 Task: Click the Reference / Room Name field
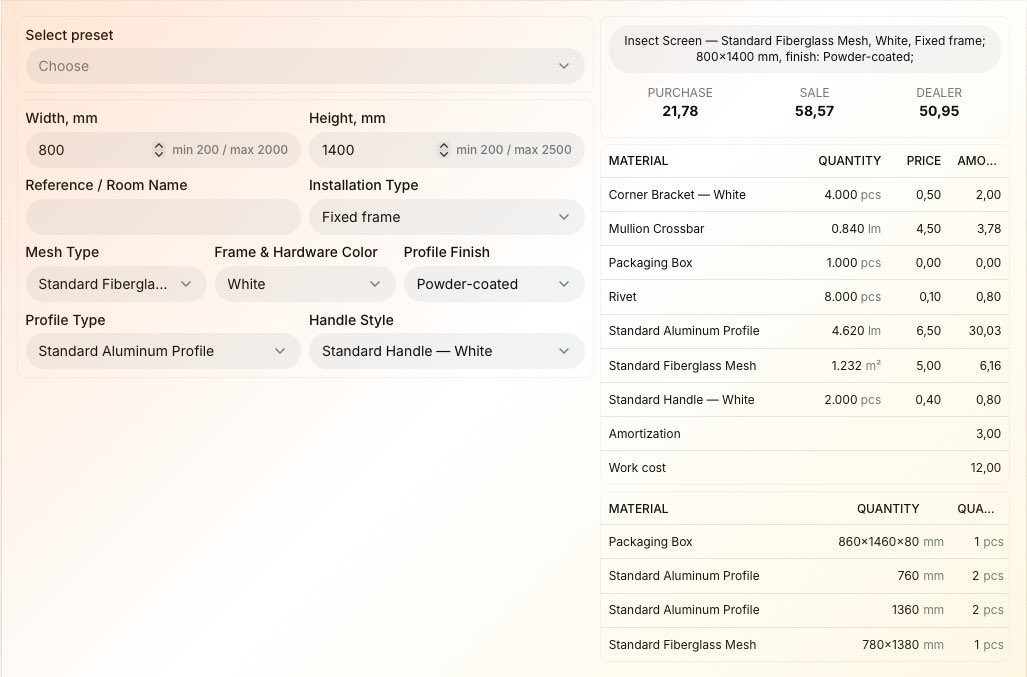tap(163, 217)
